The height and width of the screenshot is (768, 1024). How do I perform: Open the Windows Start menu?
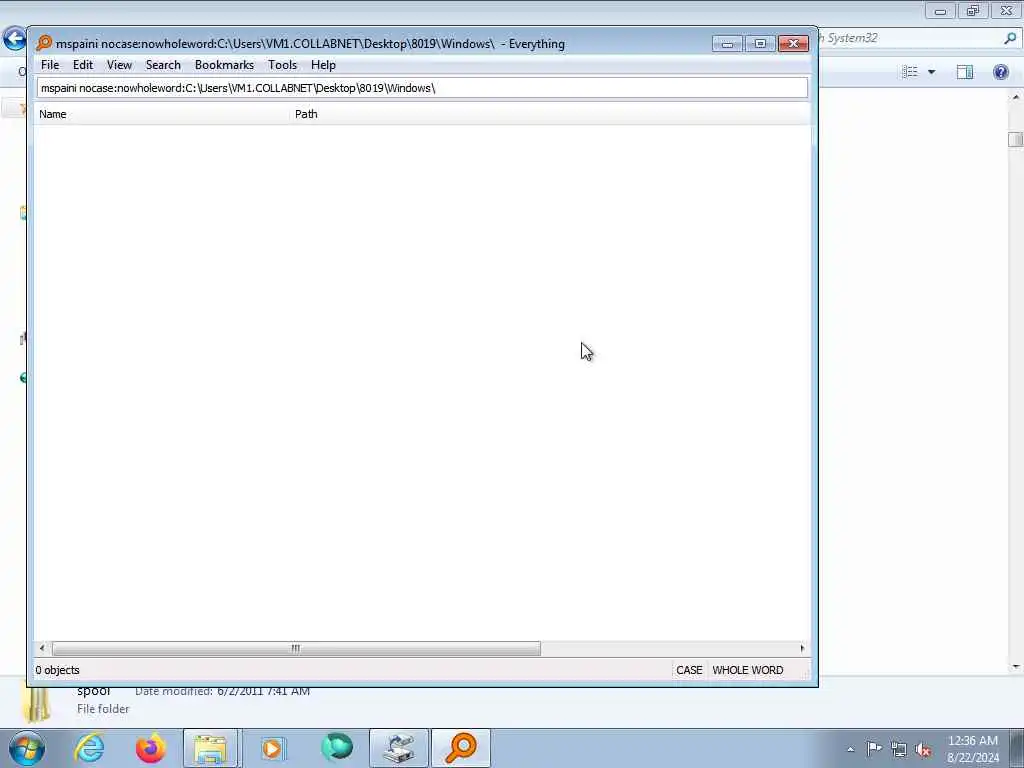tap(27, 748)
